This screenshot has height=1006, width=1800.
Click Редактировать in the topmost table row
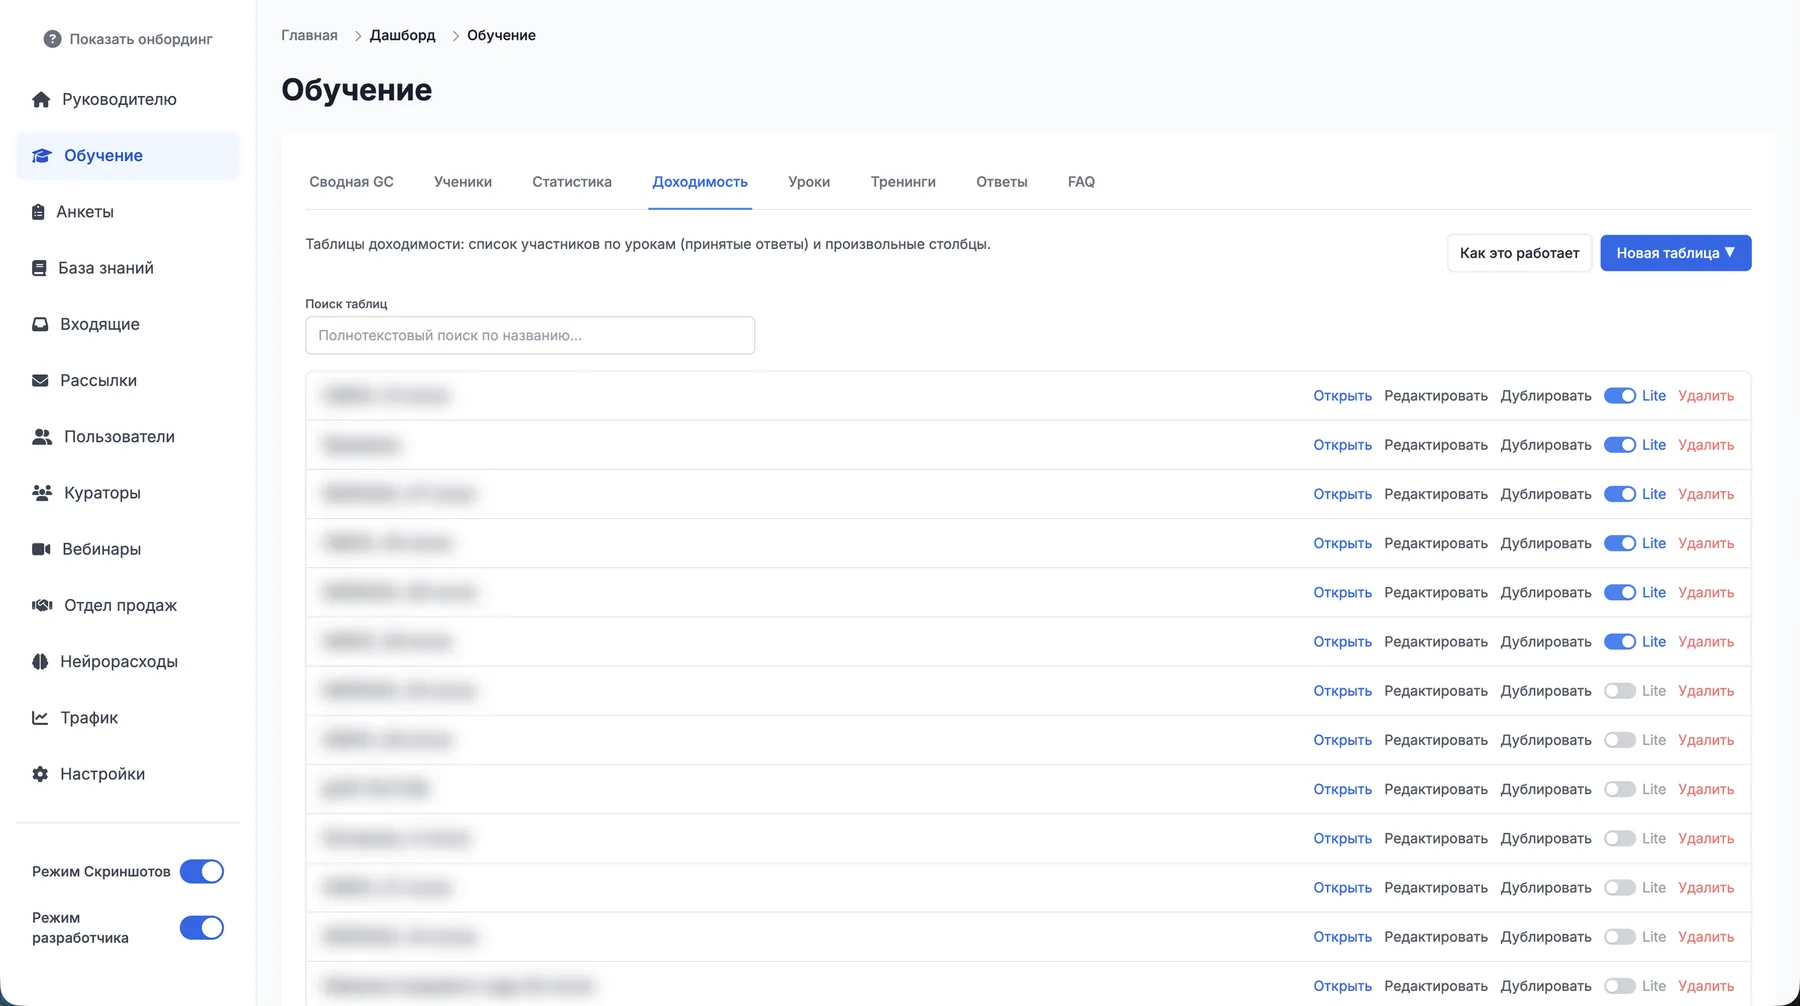click(x=1436, y=396)
